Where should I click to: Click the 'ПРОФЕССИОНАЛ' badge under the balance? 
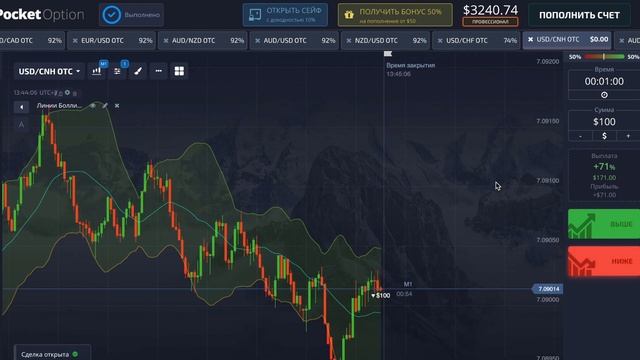(490, 22)
